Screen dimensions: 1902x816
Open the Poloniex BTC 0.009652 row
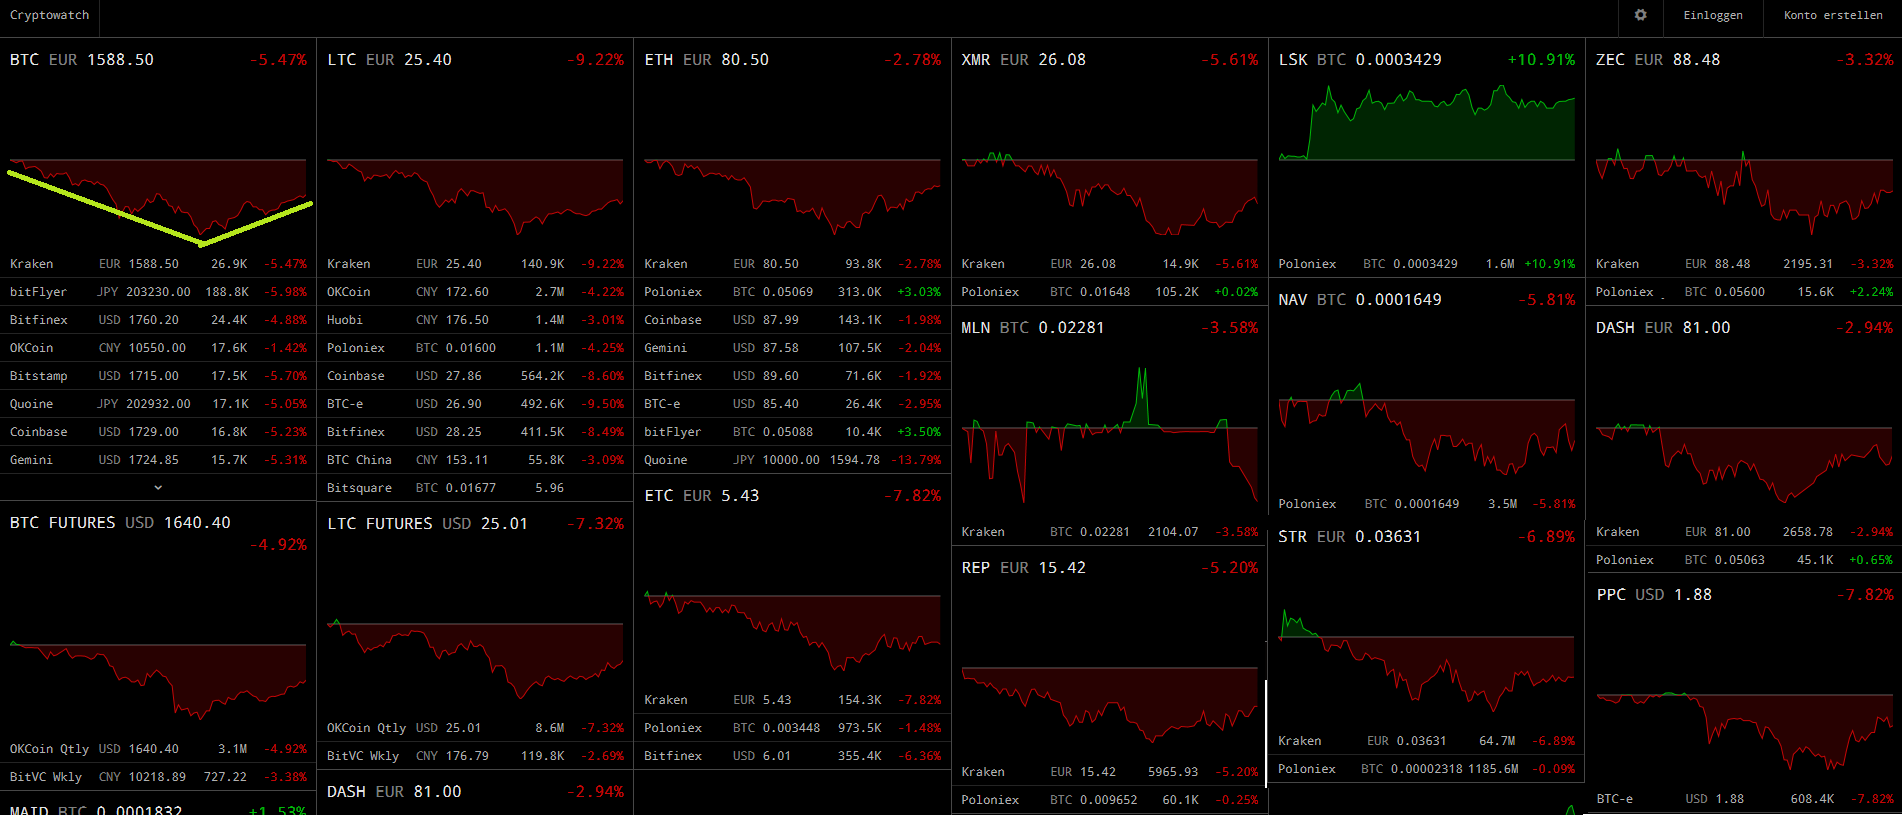[x=1110, y=800]
